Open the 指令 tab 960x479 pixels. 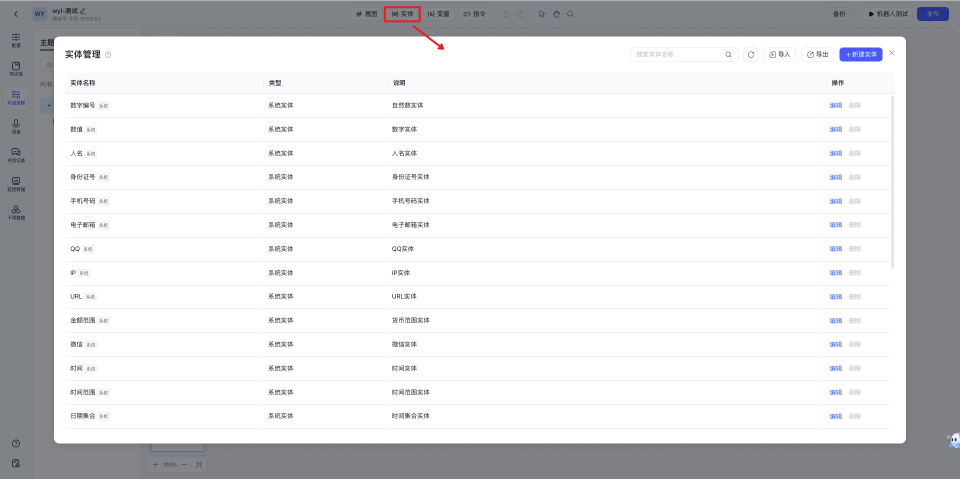(474, 14)
